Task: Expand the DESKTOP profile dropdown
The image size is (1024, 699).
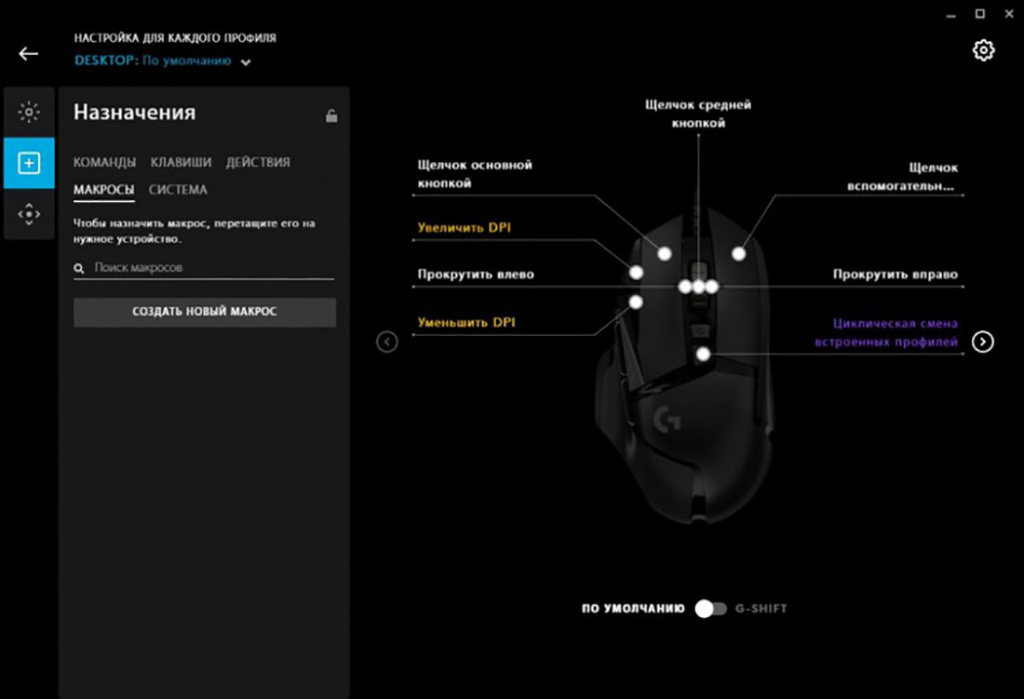Action: click(x=246, y=62)
